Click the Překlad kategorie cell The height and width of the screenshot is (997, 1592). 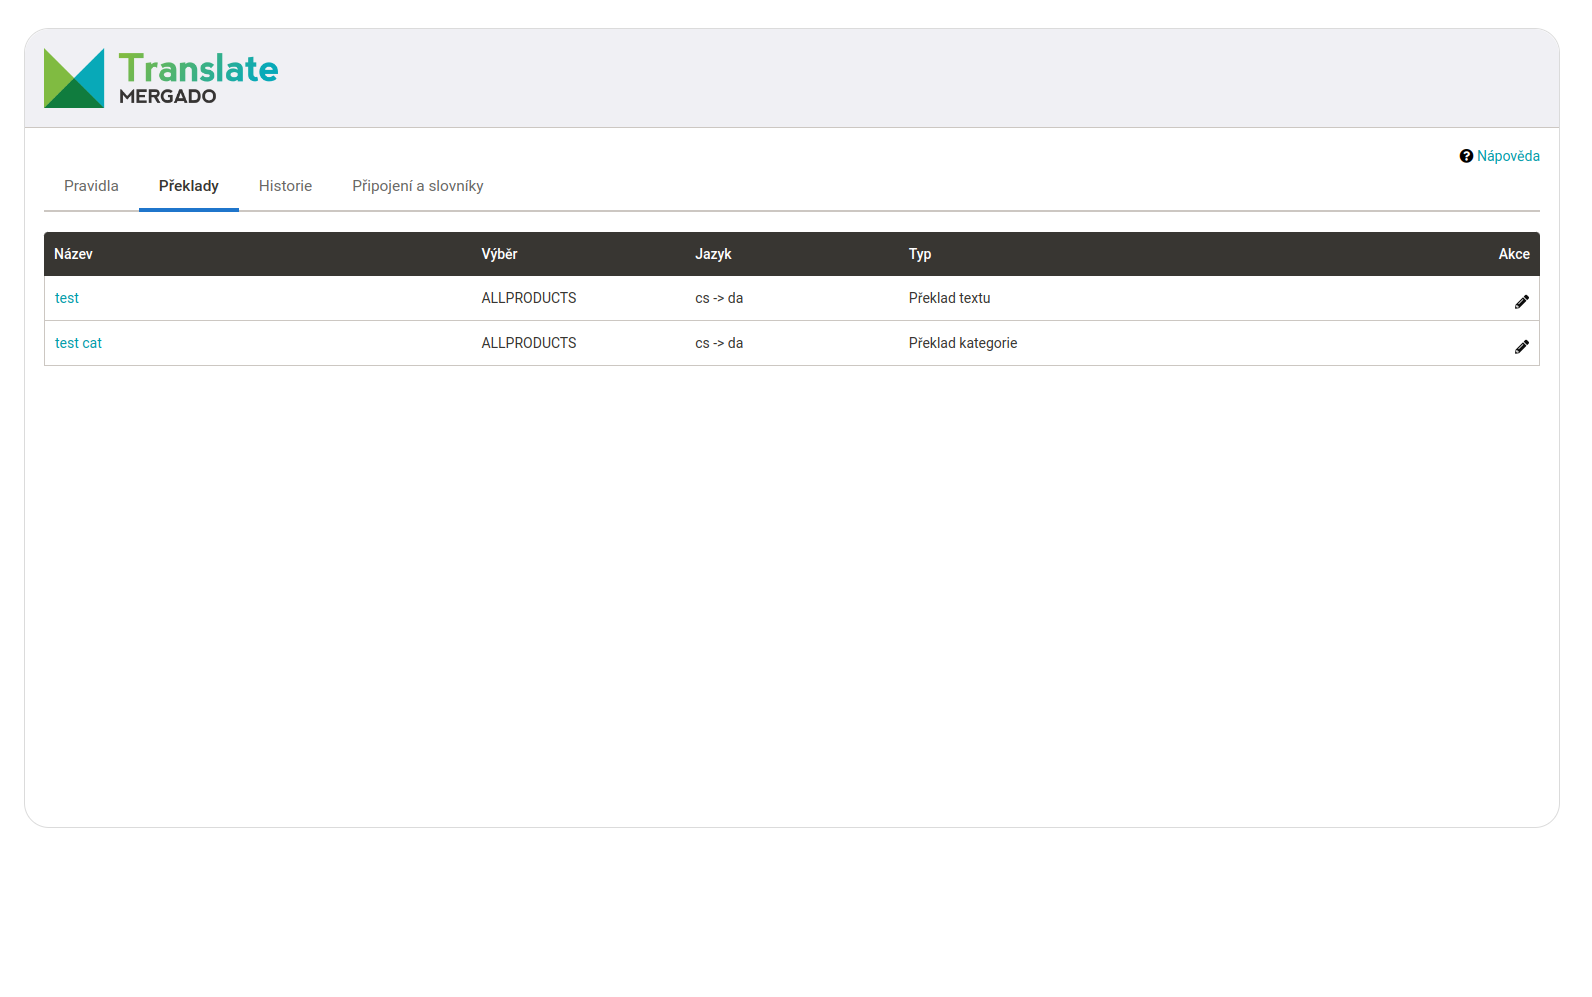point(963,343)
